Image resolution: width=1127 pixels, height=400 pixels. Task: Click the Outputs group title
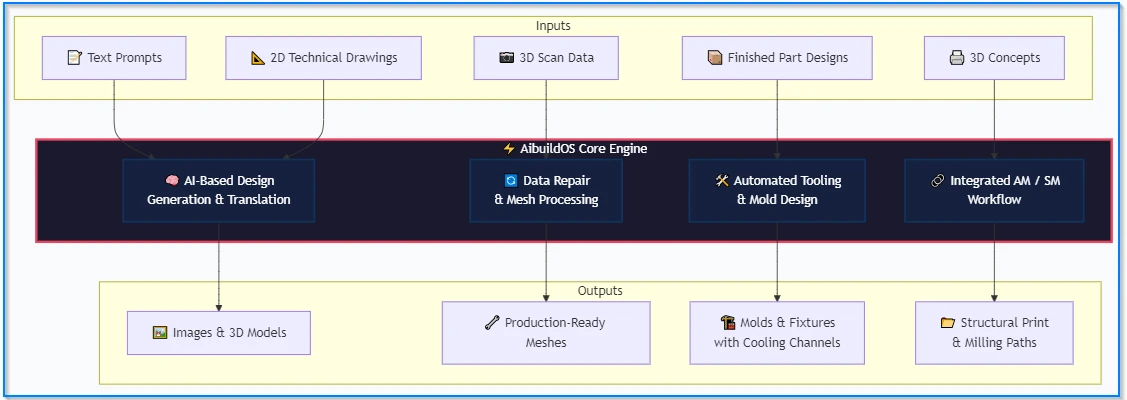pyautogui.click(x=600, y=291)
